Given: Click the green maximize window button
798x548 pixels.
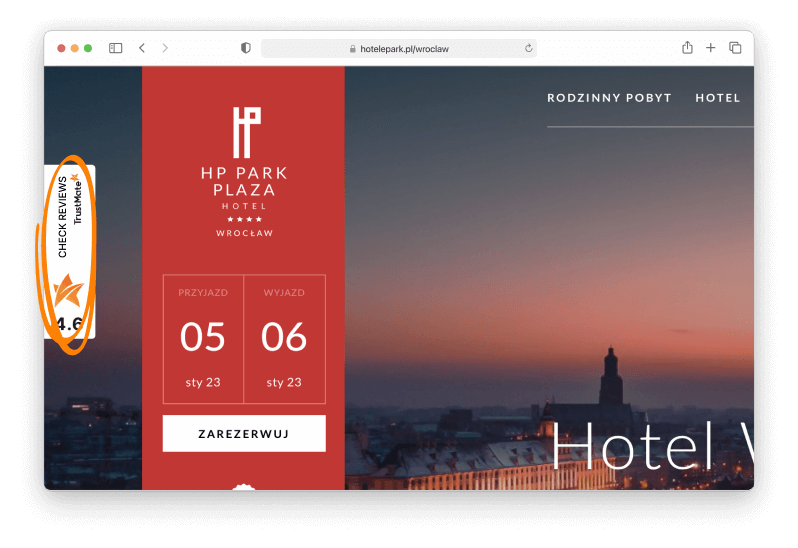Looking at the screenshot, I should (88, 48).
